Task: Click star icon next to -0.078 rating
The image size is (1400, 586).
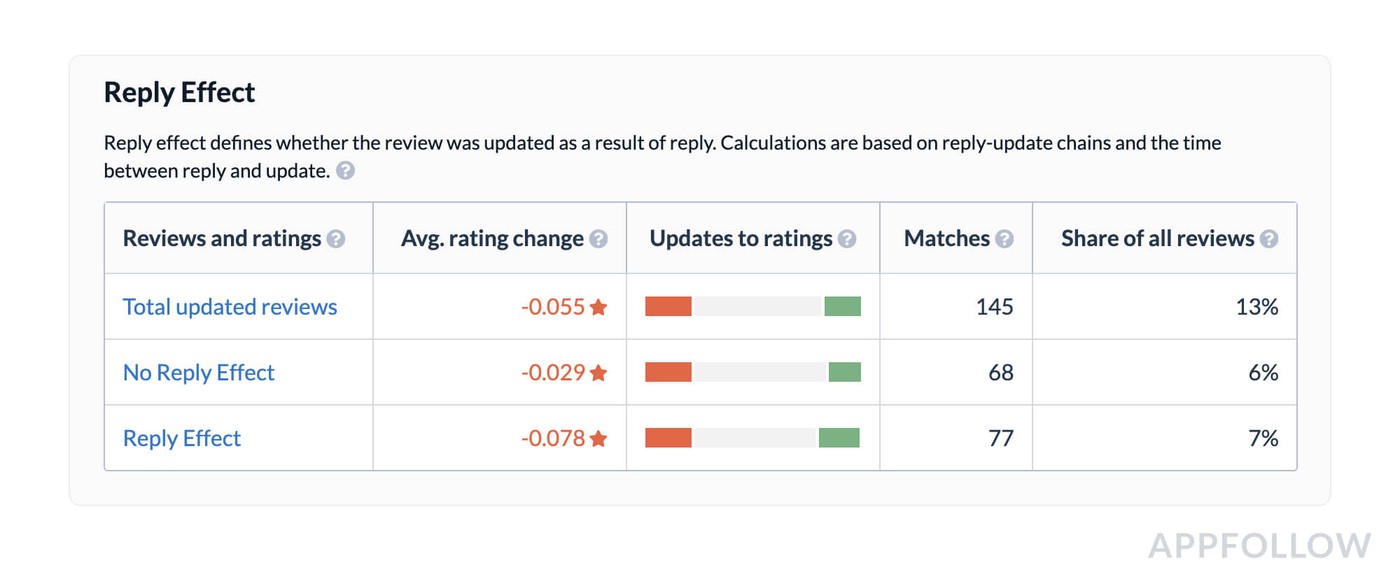Action: click(x=599, y=438)
